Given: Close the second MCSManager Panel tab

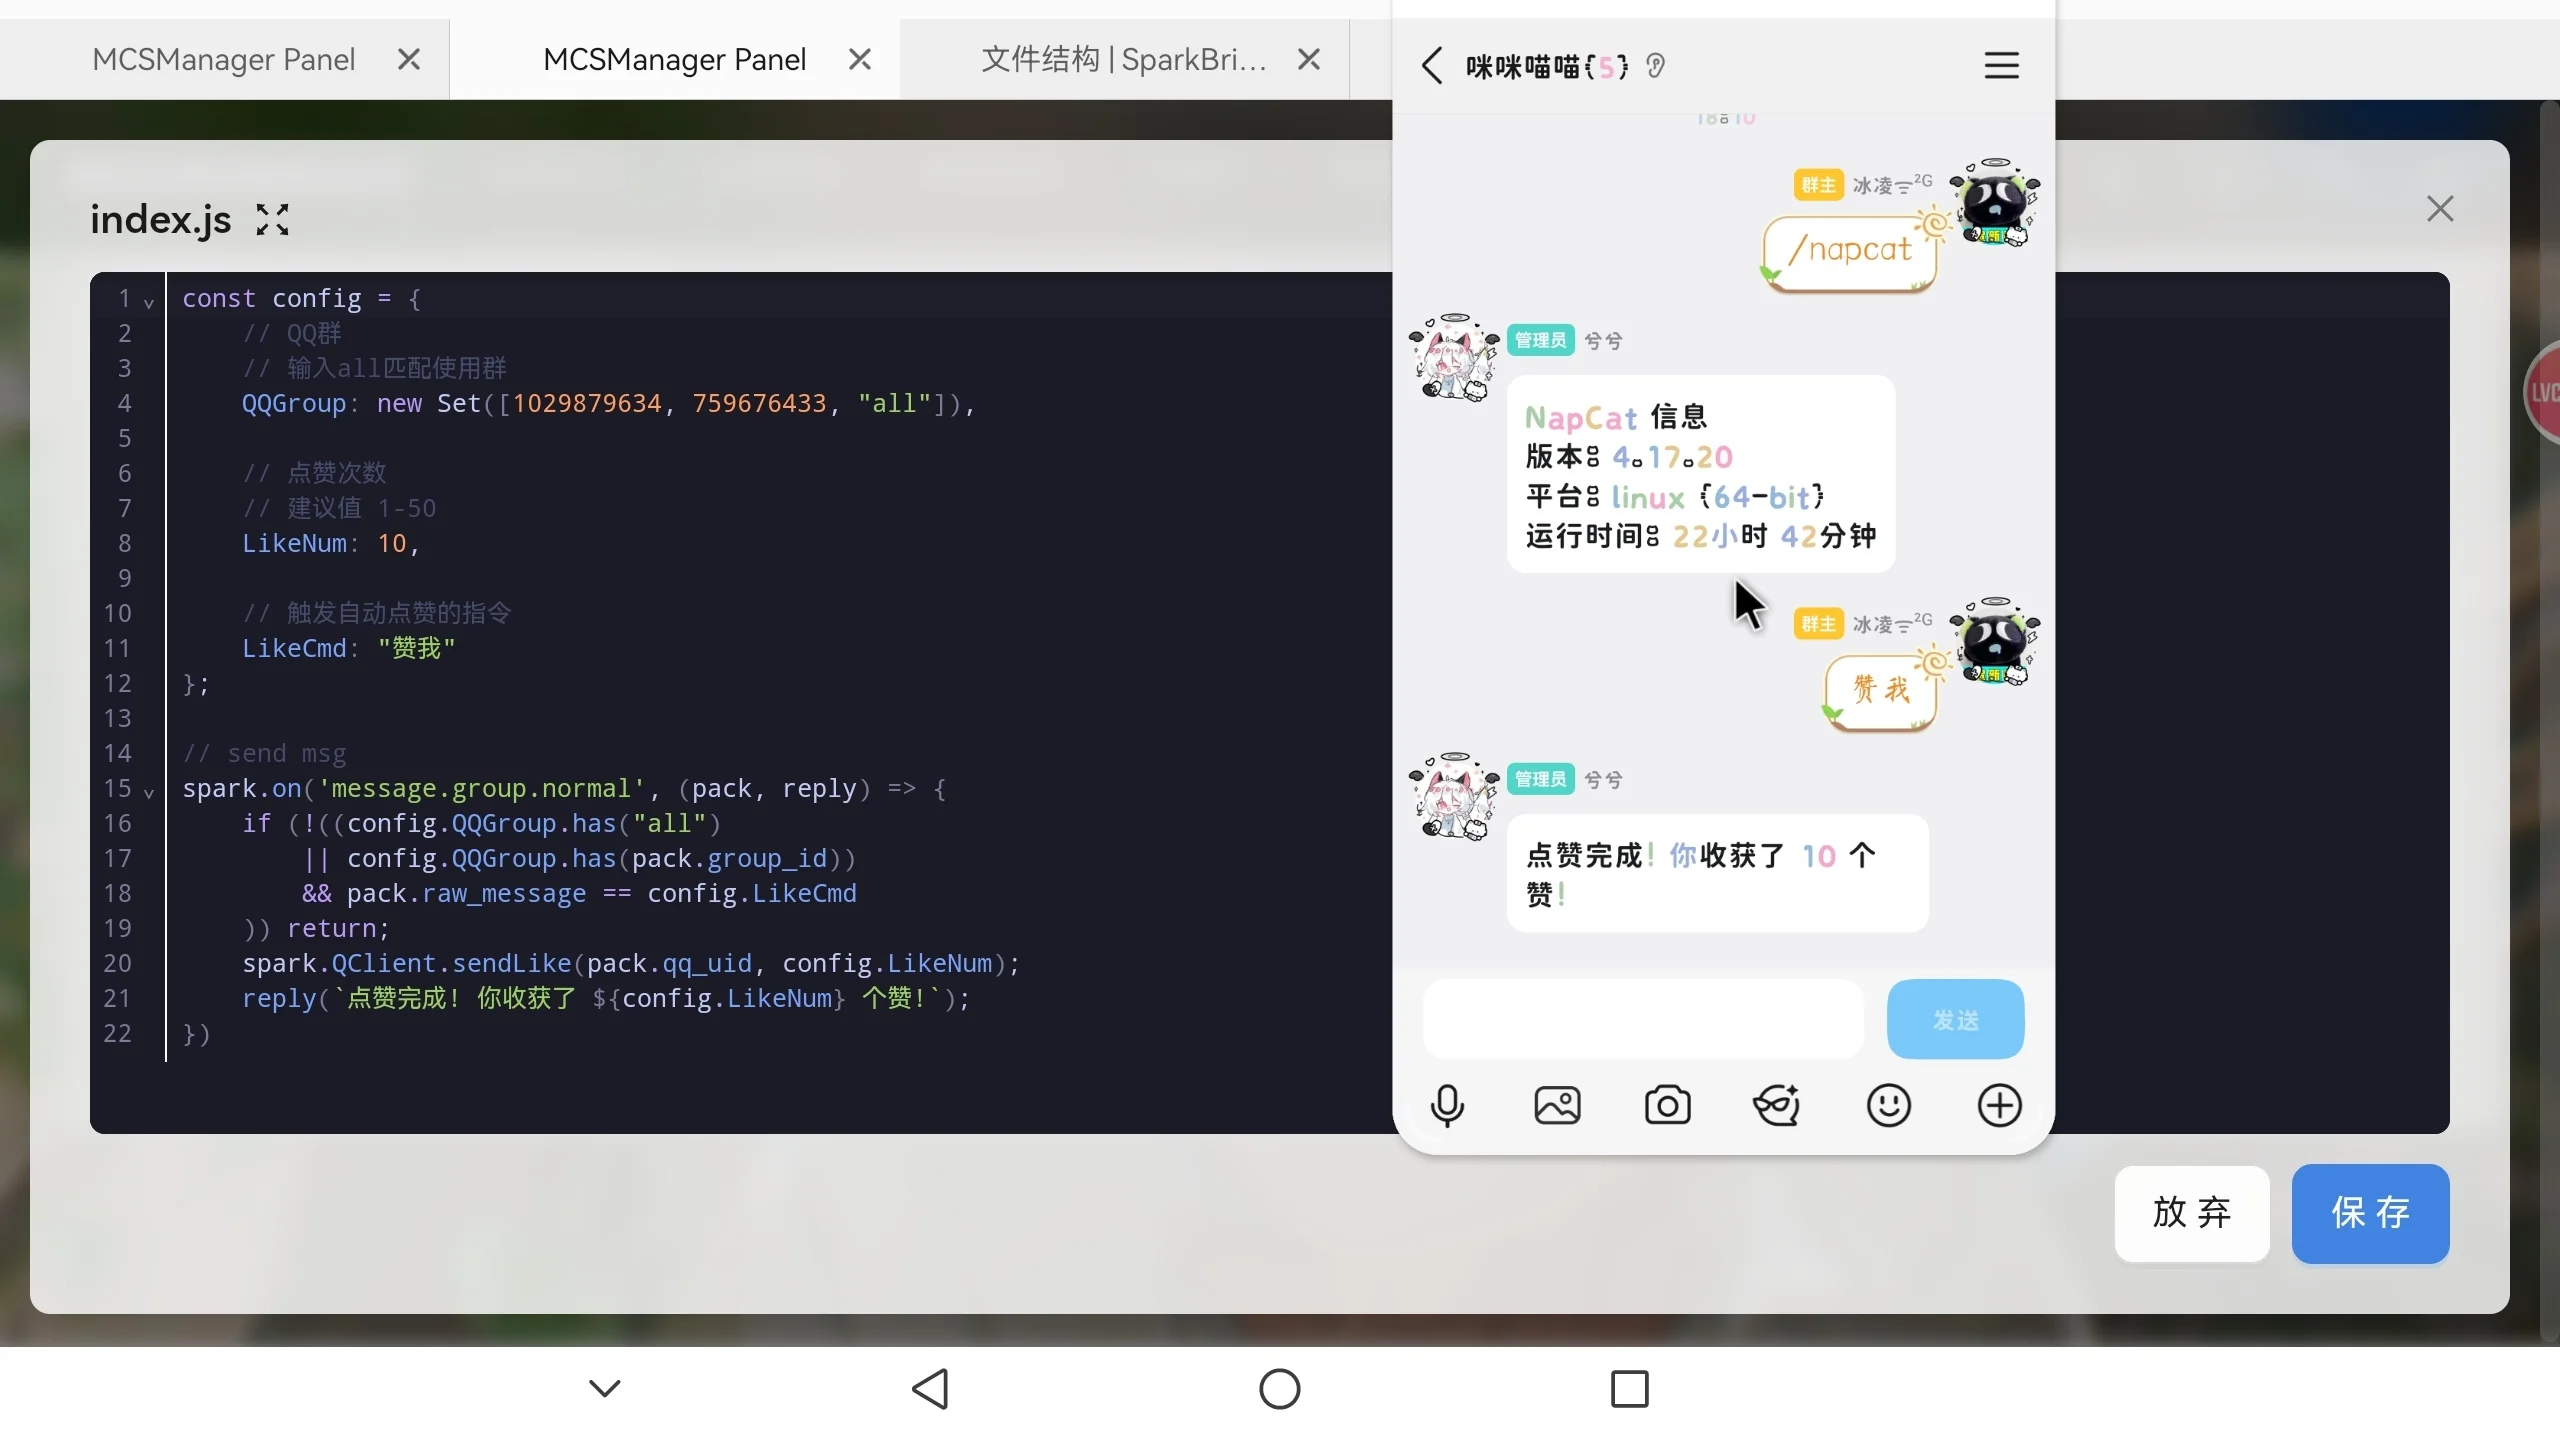Looking at the screenshot, I should coord(859,60).
